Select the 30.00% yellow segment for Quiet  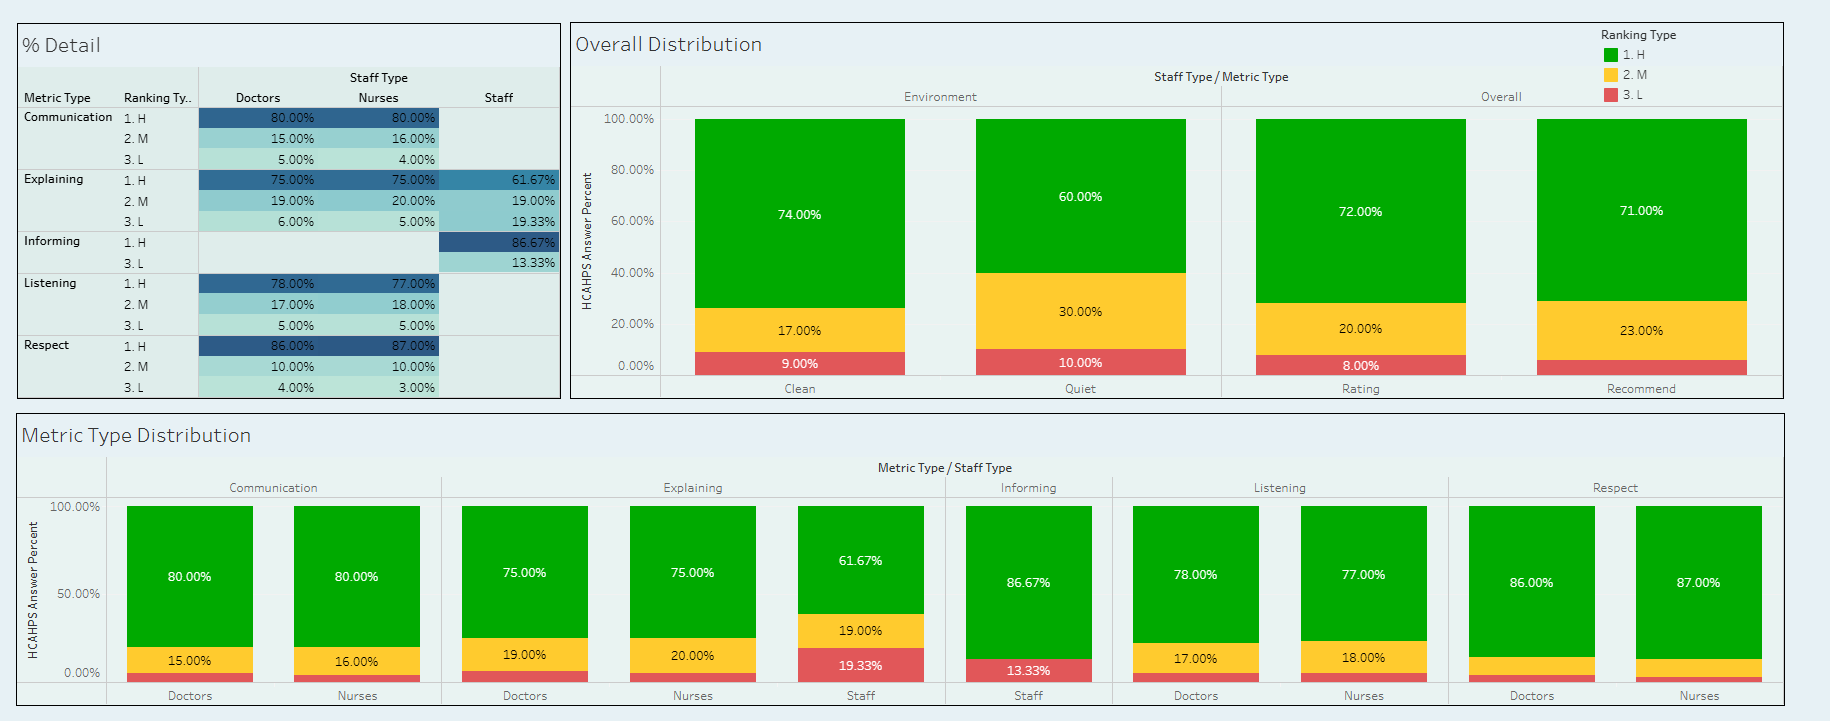point(1081,311)
